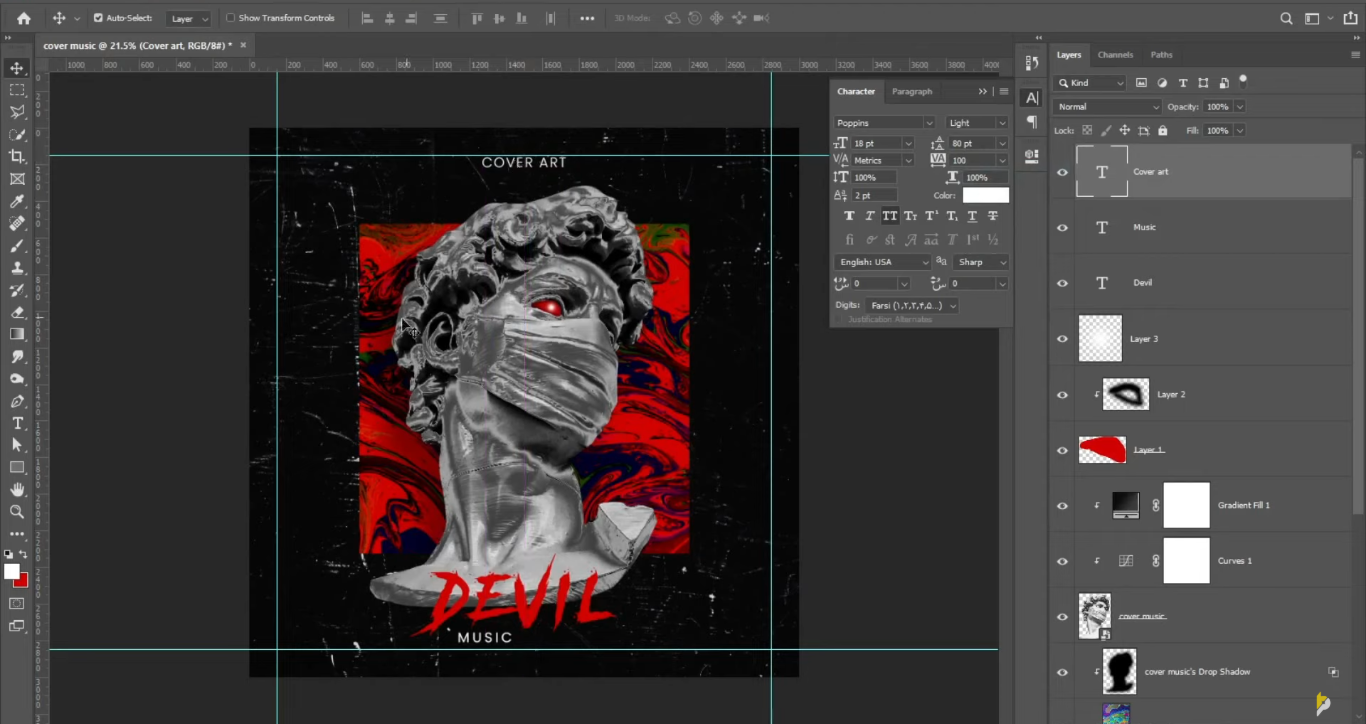Select the Rectangular Marquee tool

coord(16,90)
